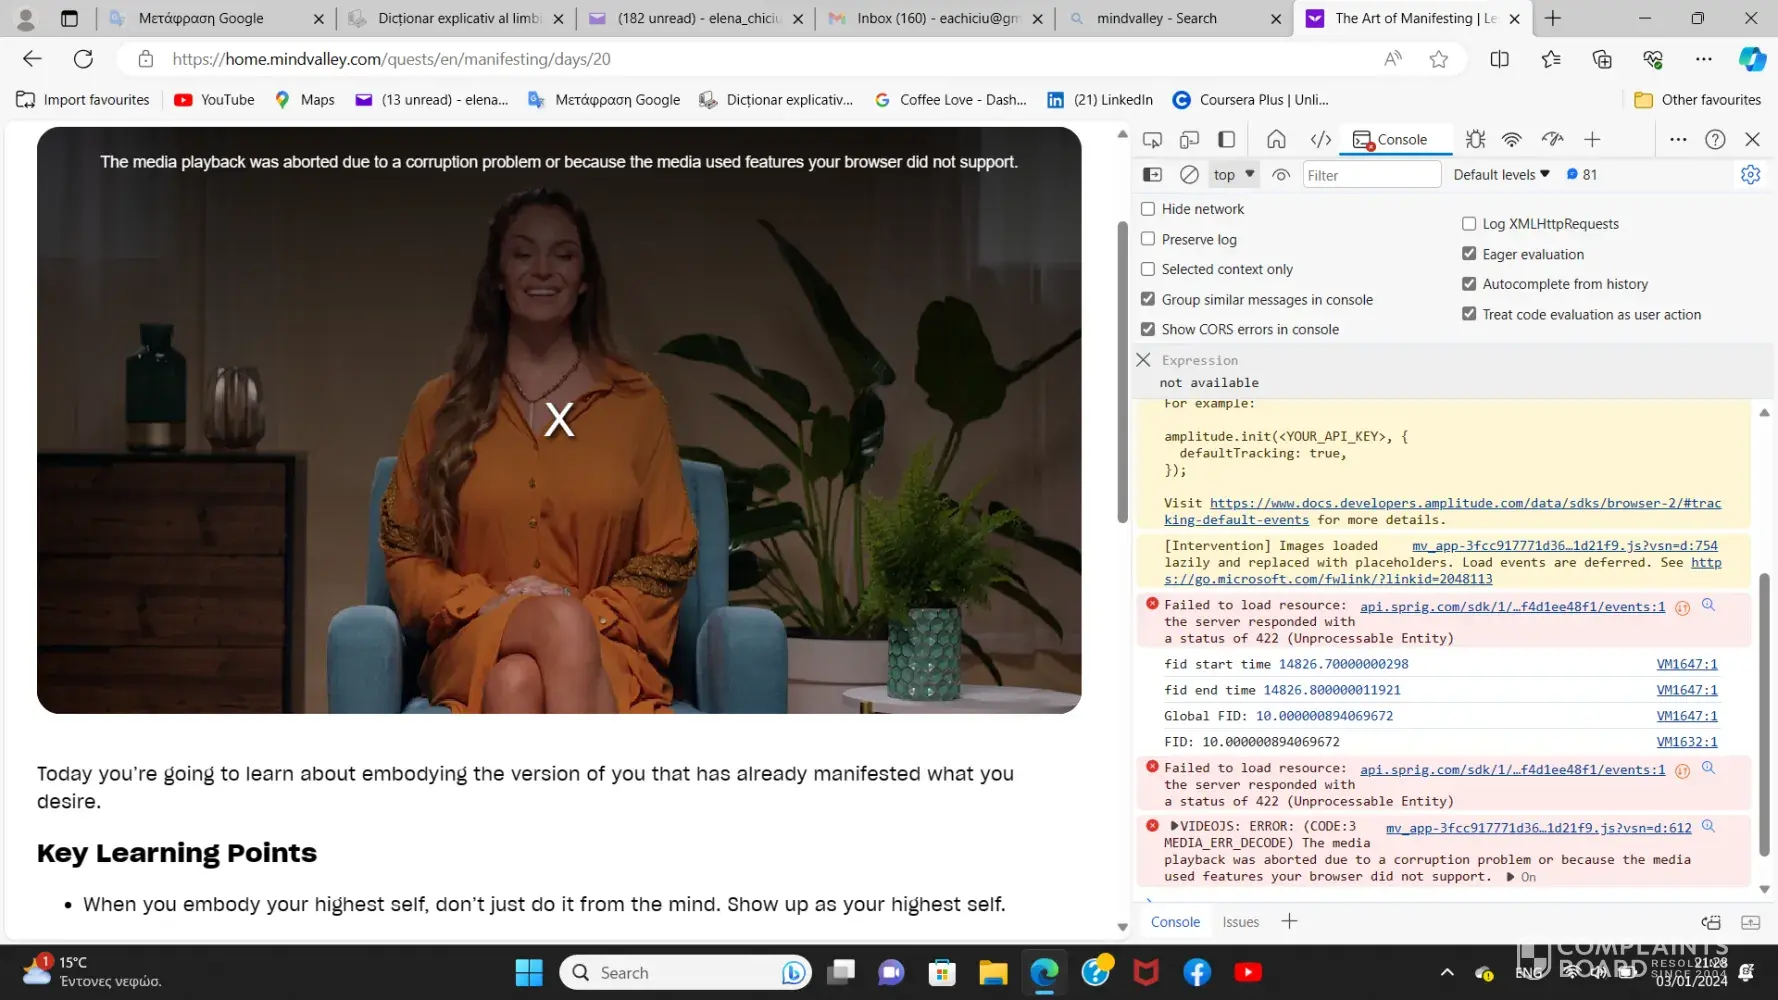Enable the Hide network checkbox
This screenshot has width=1778, height=1000.
pos(1148,209)
